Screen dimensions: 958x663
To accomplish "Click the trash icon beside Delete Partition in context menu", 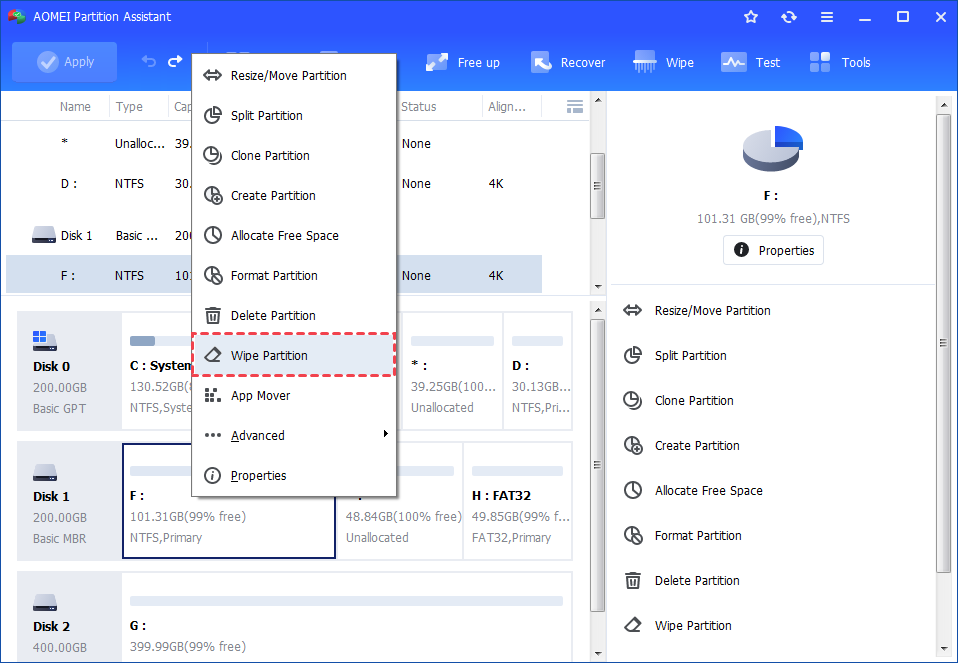I will [213, 316].
